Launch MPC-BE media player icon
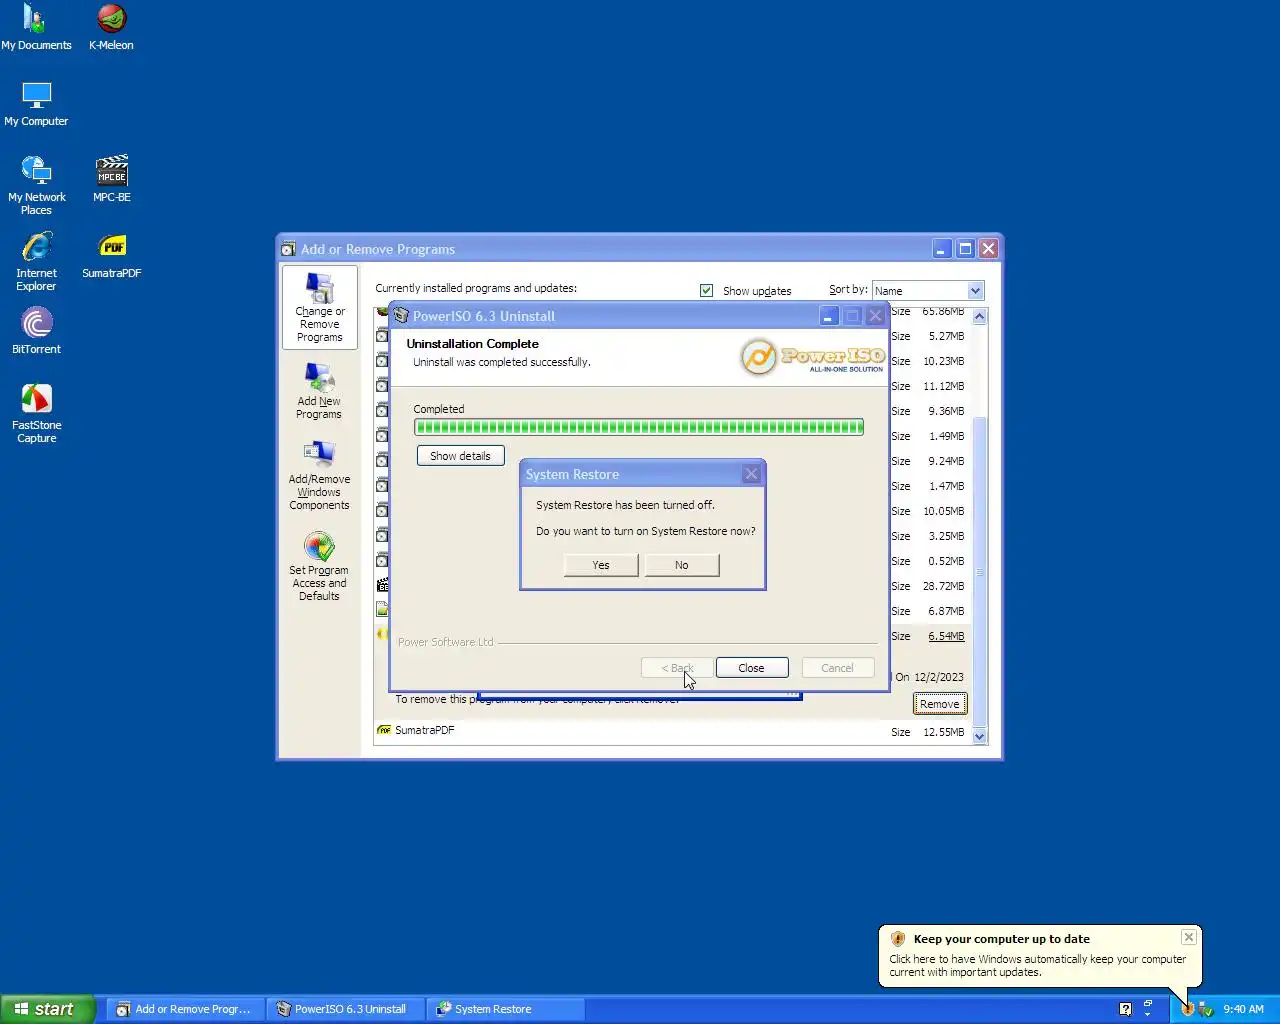The width and height of the screenshot is (1280, 1024). [111, 179]
